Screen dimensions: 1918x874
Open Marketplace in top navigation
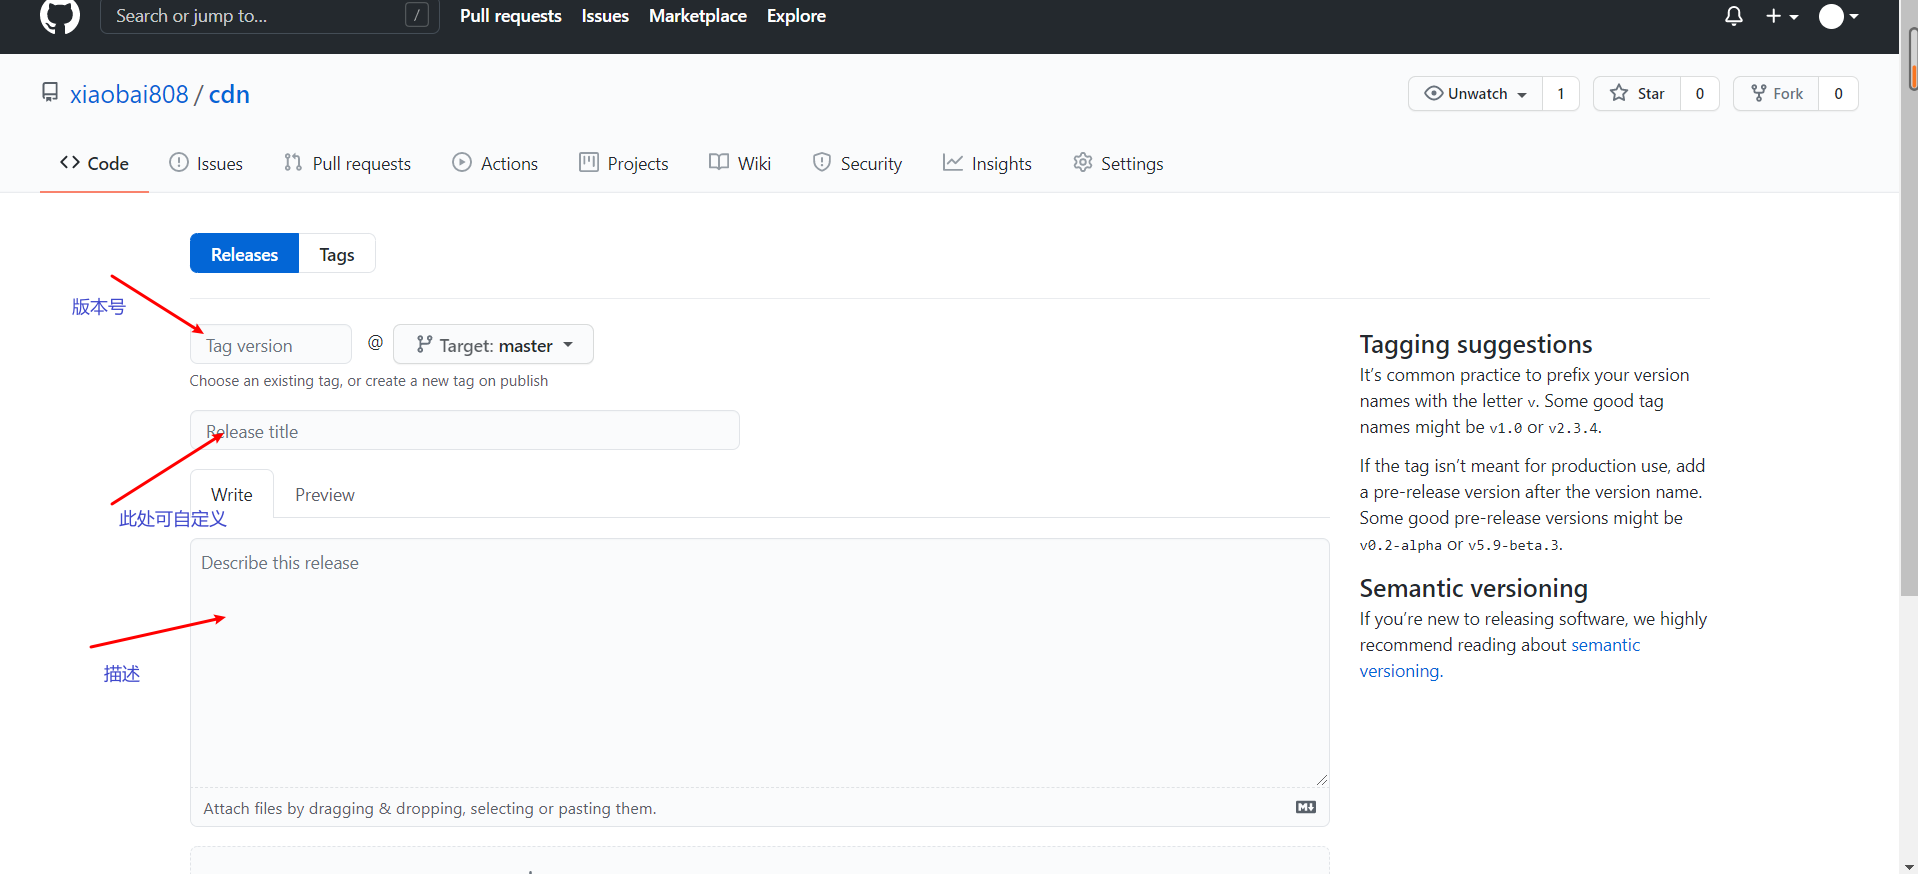(x=698, y=16)
